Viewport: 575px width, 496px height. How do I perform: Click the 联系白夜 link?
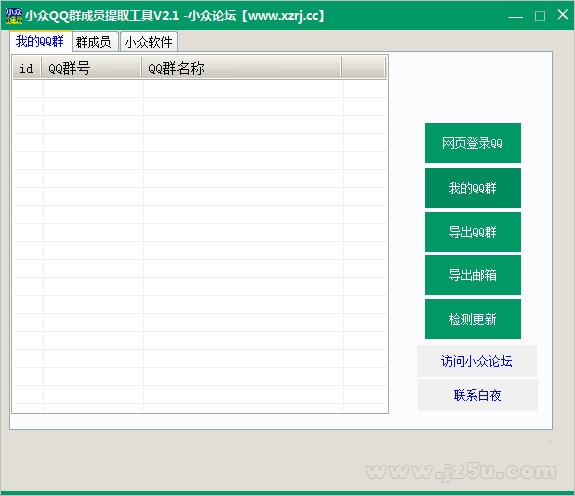477,395
